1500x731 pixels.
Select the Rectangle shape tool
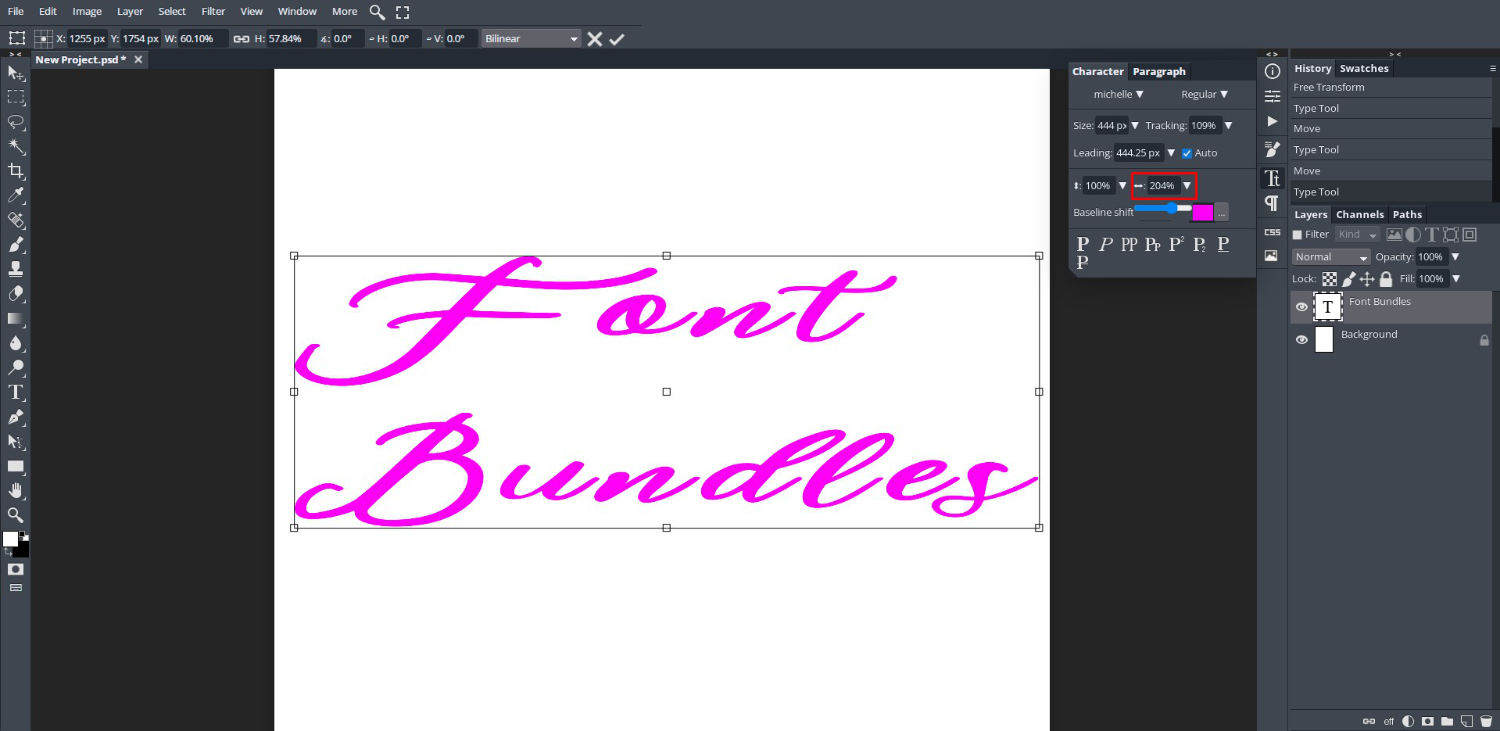16,466
